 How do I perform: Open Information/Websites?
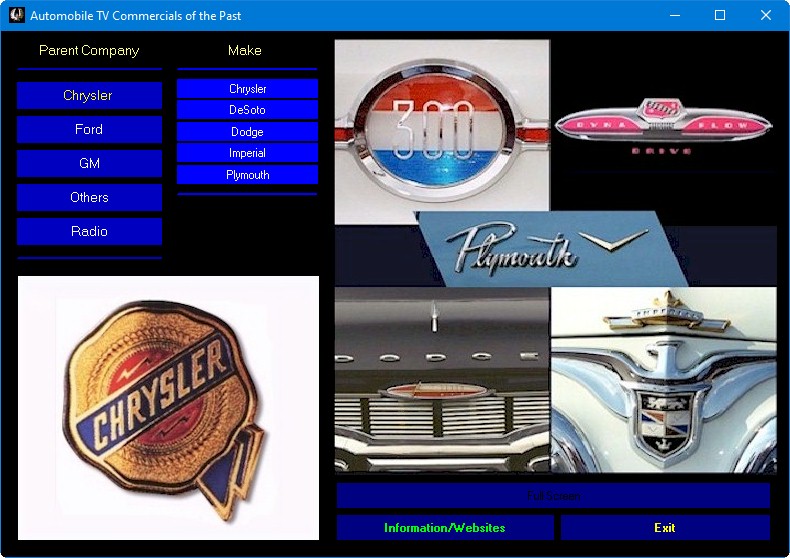click(445, 528)
